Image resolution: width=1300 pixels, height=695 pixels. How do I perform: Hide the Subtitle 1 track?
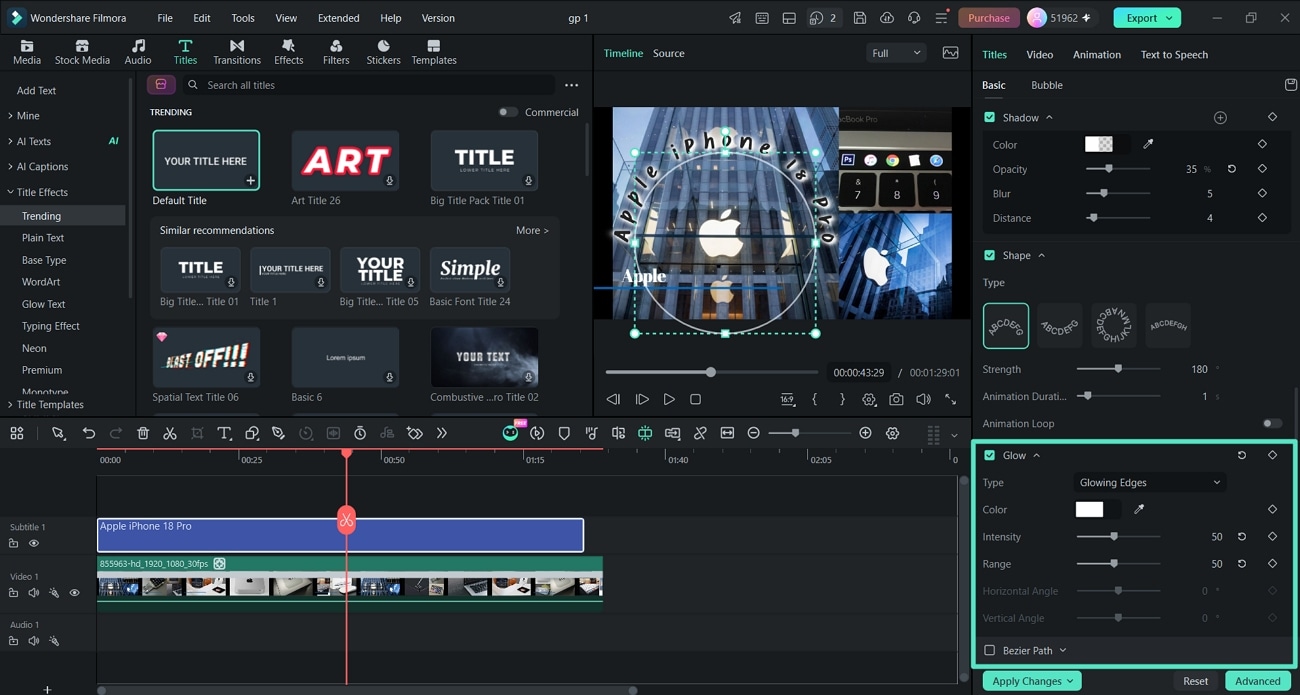34,544
